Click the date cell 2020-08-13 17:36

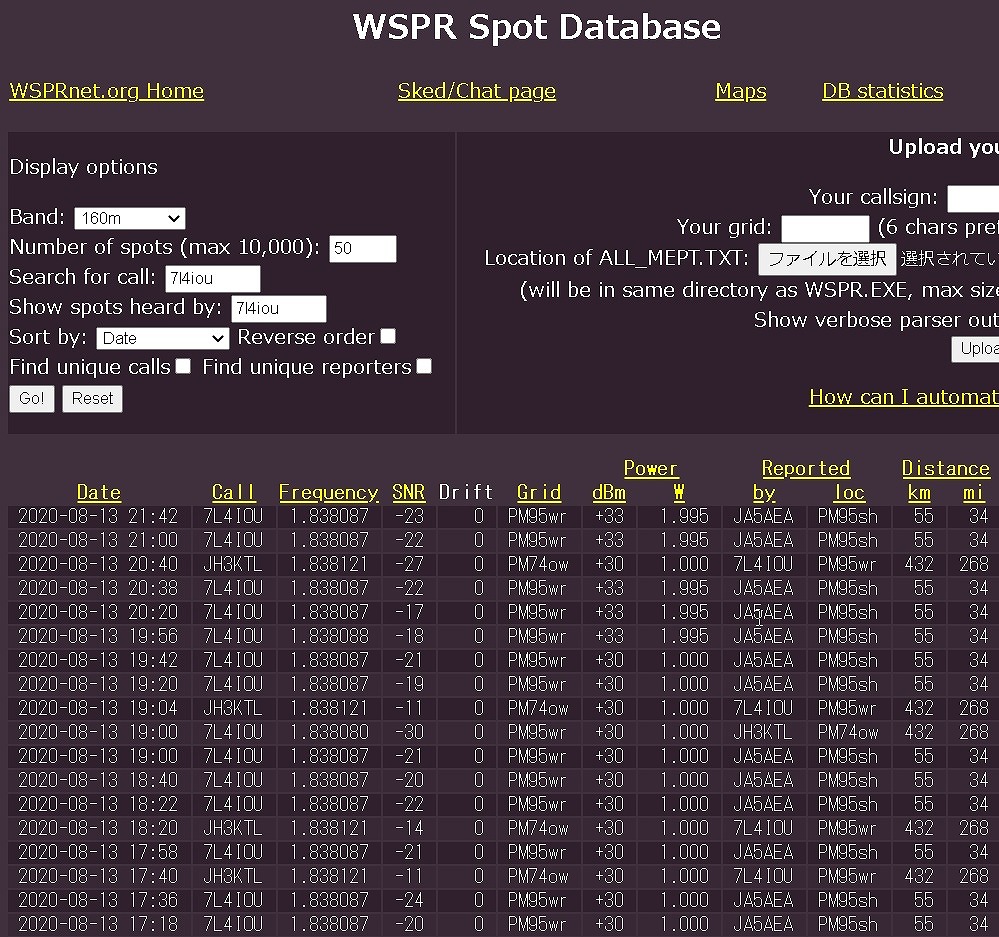click(98, 900)
